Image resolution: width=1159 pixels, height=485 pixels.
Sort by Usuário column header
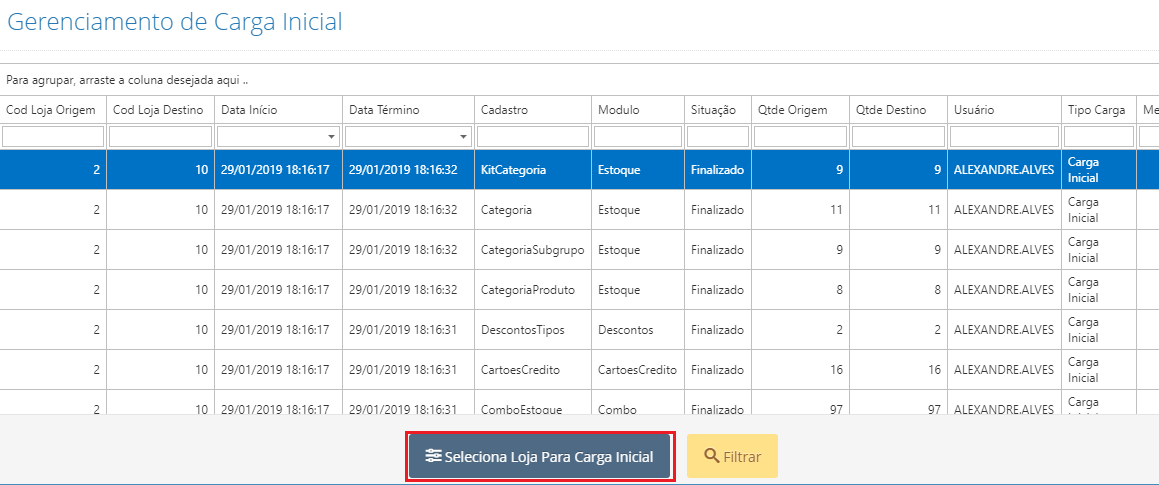click(1004, 110)
